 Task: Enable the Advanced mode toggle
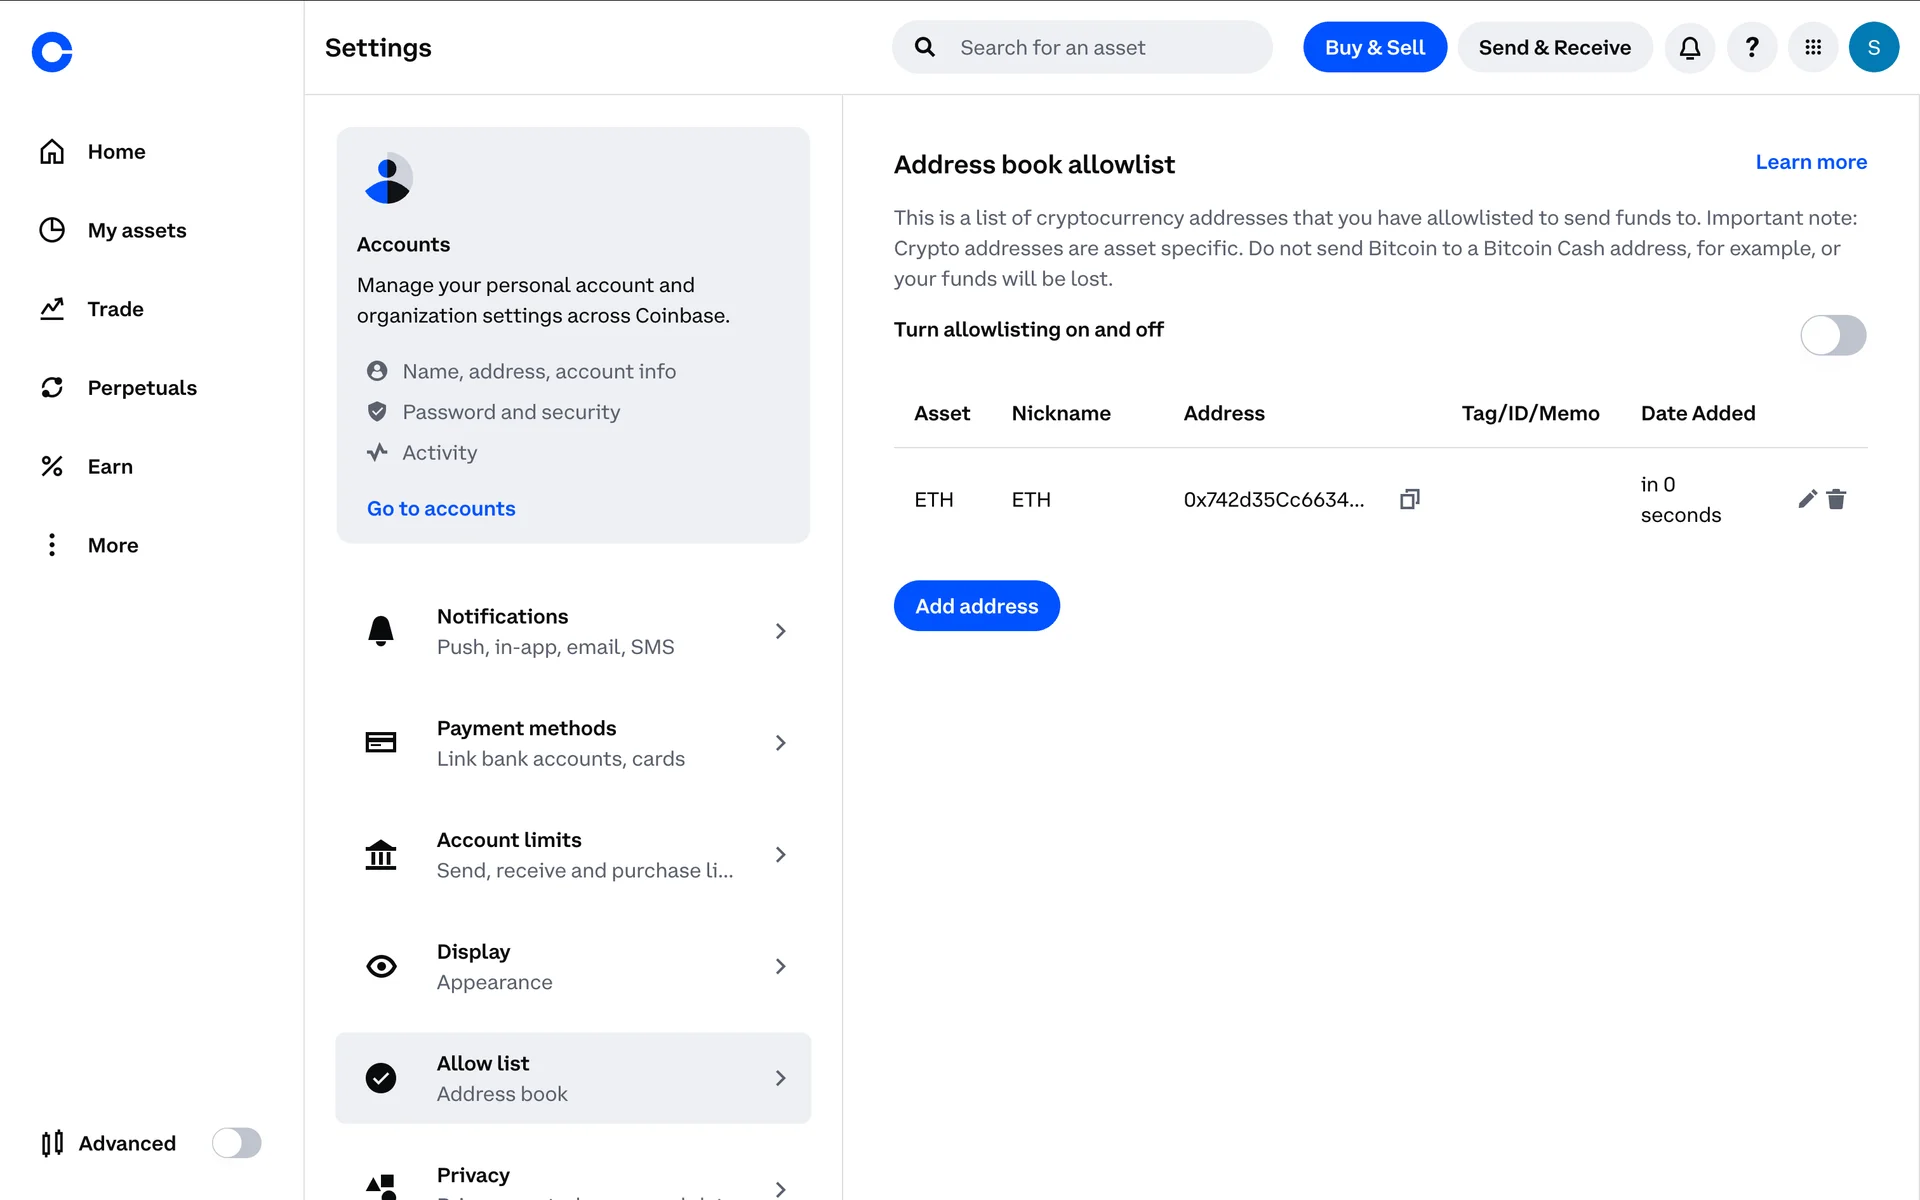pos(237,1143)
